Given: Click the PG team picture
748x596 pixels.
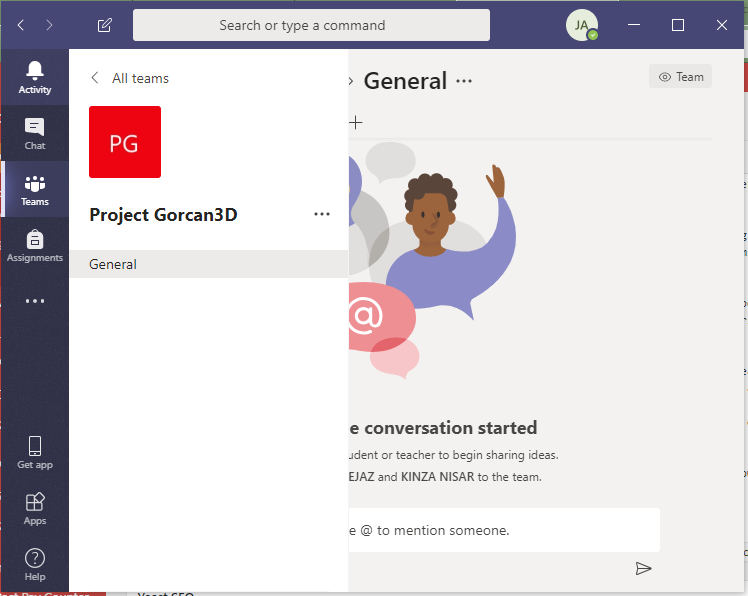Looking at the screenshot, I should pyautogui.click(x=125, y=142).
